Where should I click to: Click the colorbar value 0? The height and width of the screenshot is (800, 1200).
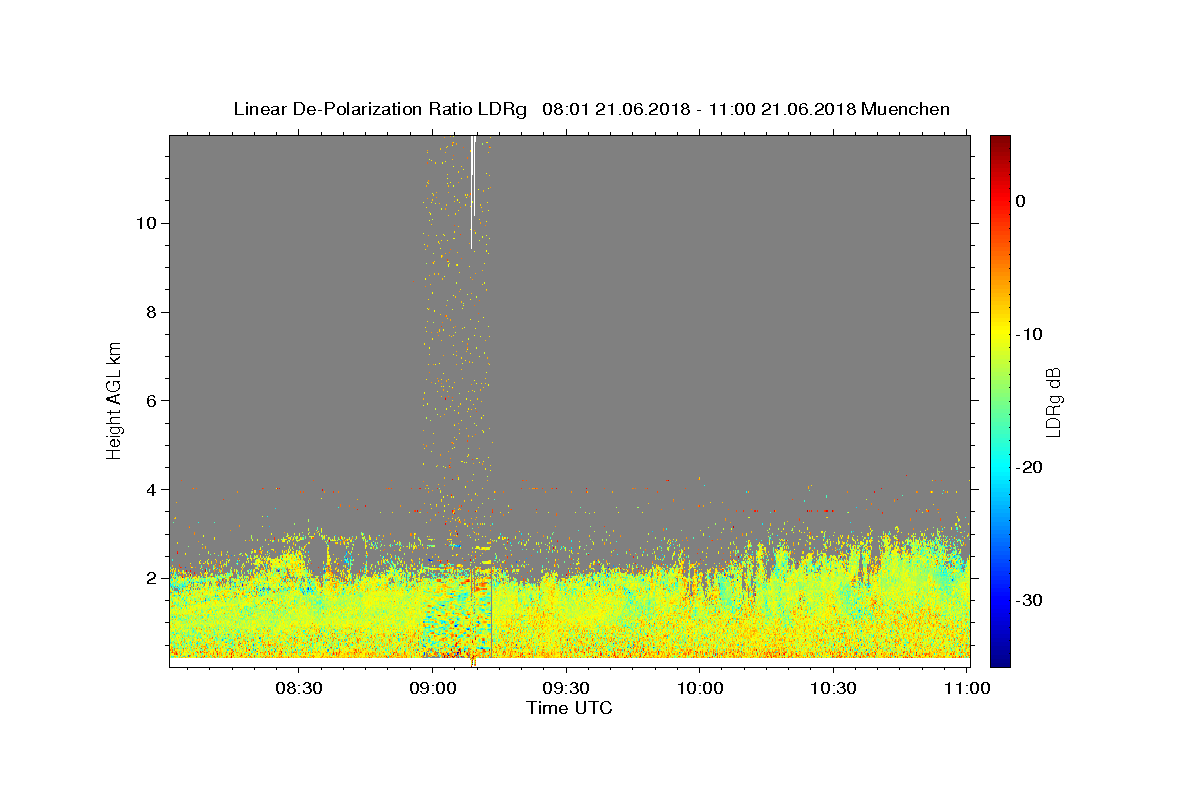coord(1021,201)
